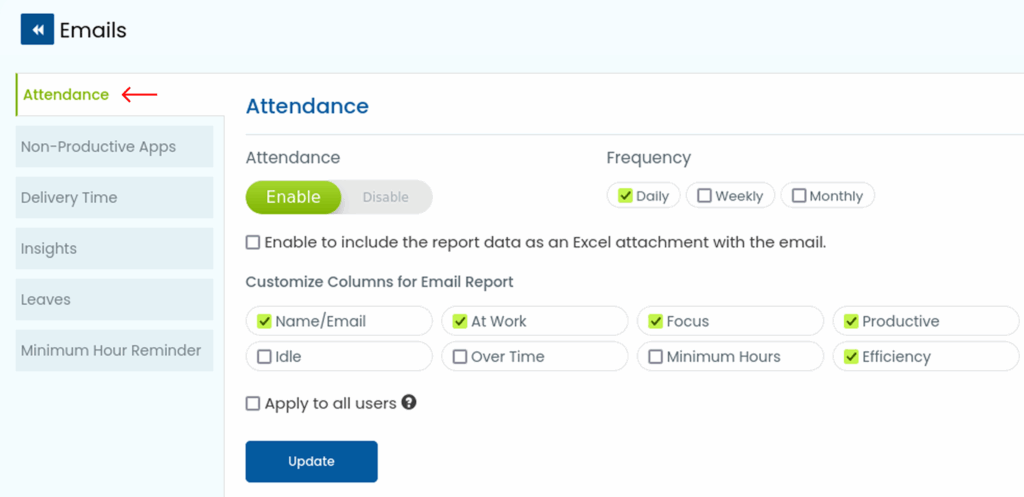Open the Attendance tab in sidebar
Image resolution: width=1024 pixels, height=497 pixels.
pyautogui.click(x=66, y=95)
